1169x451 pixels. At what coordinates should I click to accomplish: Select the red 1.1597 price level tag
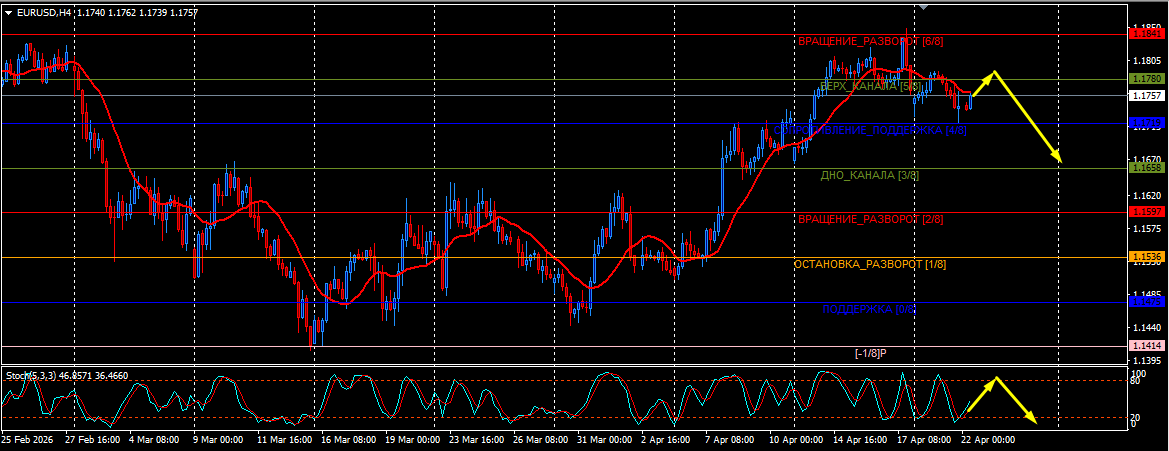[1145, 212]
